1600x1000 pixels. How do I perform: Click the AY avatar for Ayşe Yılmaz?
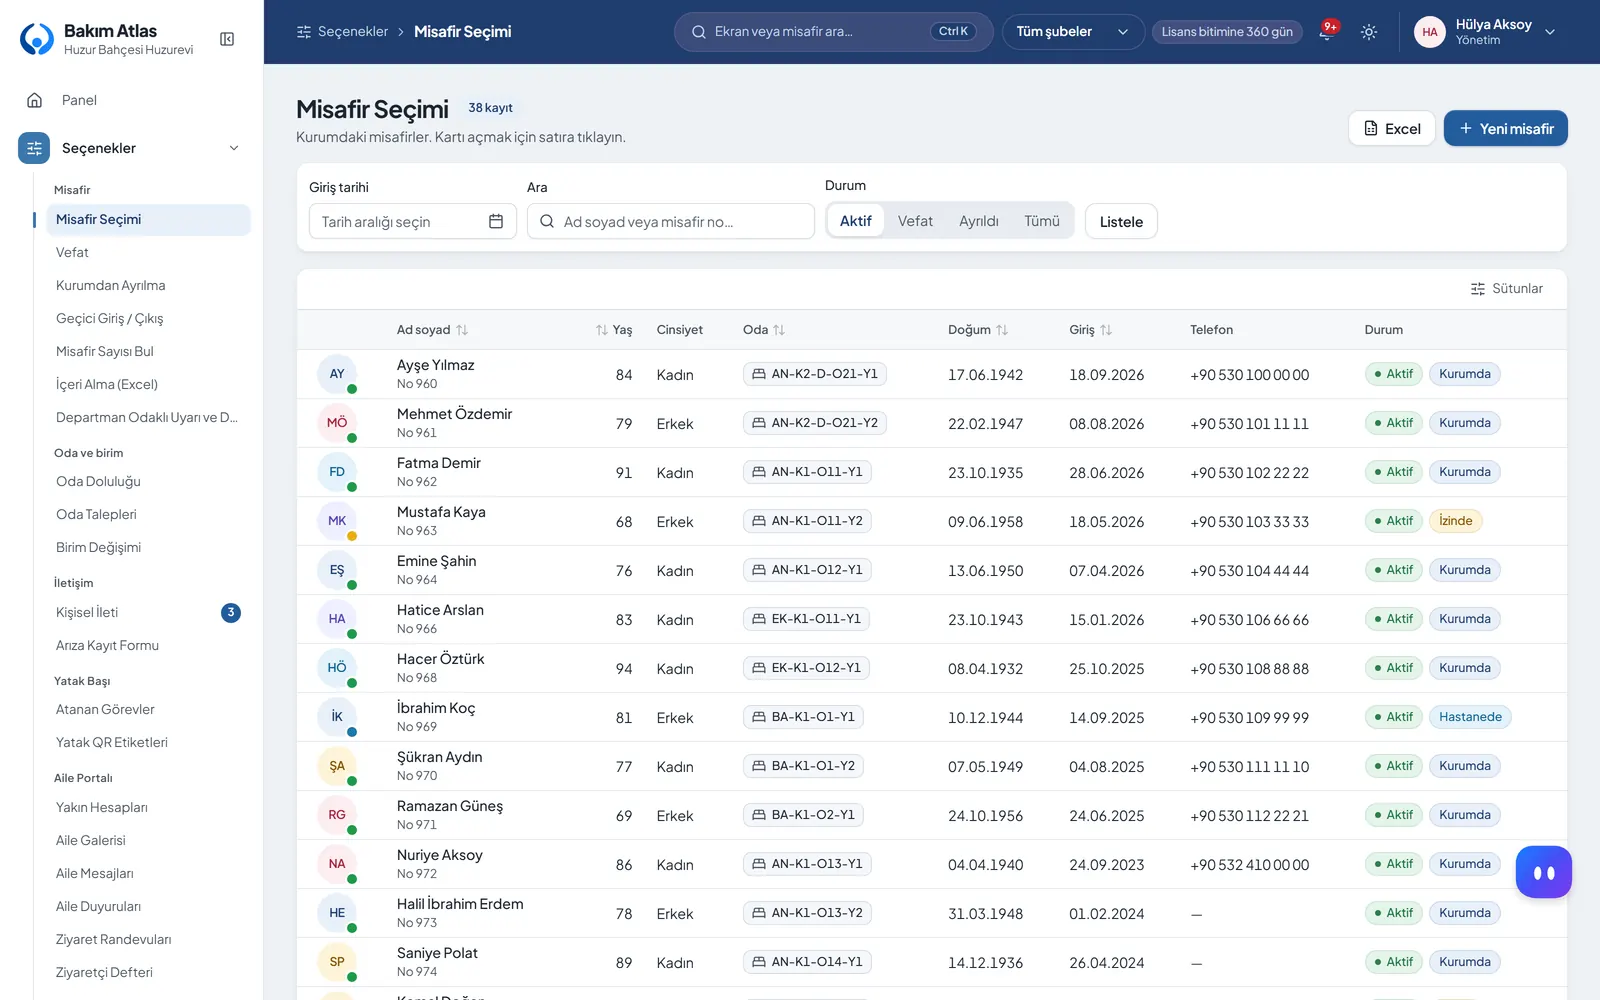click(337, 374)
